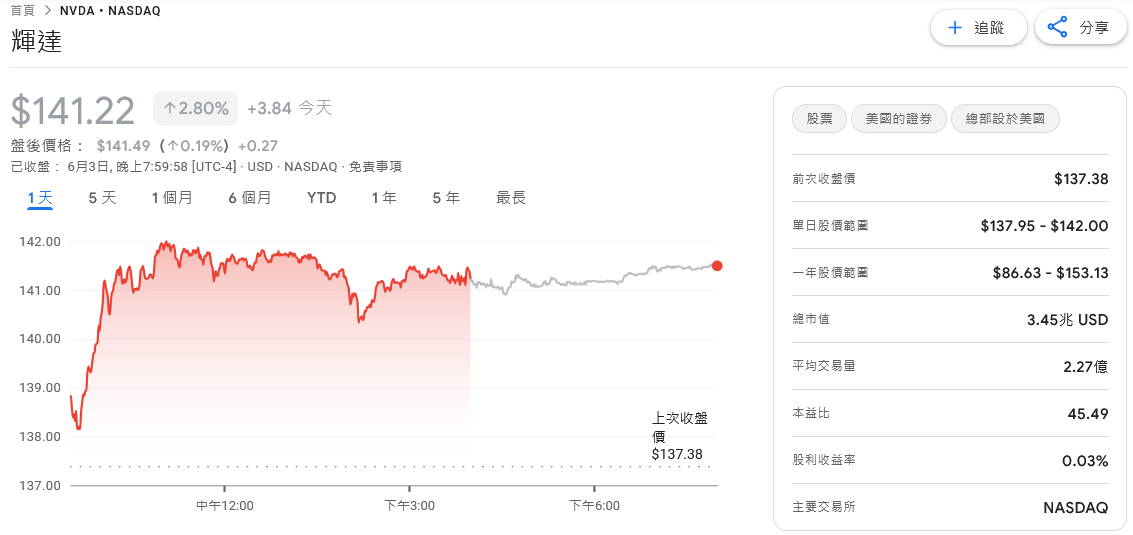Switch chart to 5 年 range
The height and width of the screenshot is (535, 1133).
(446, 198)
